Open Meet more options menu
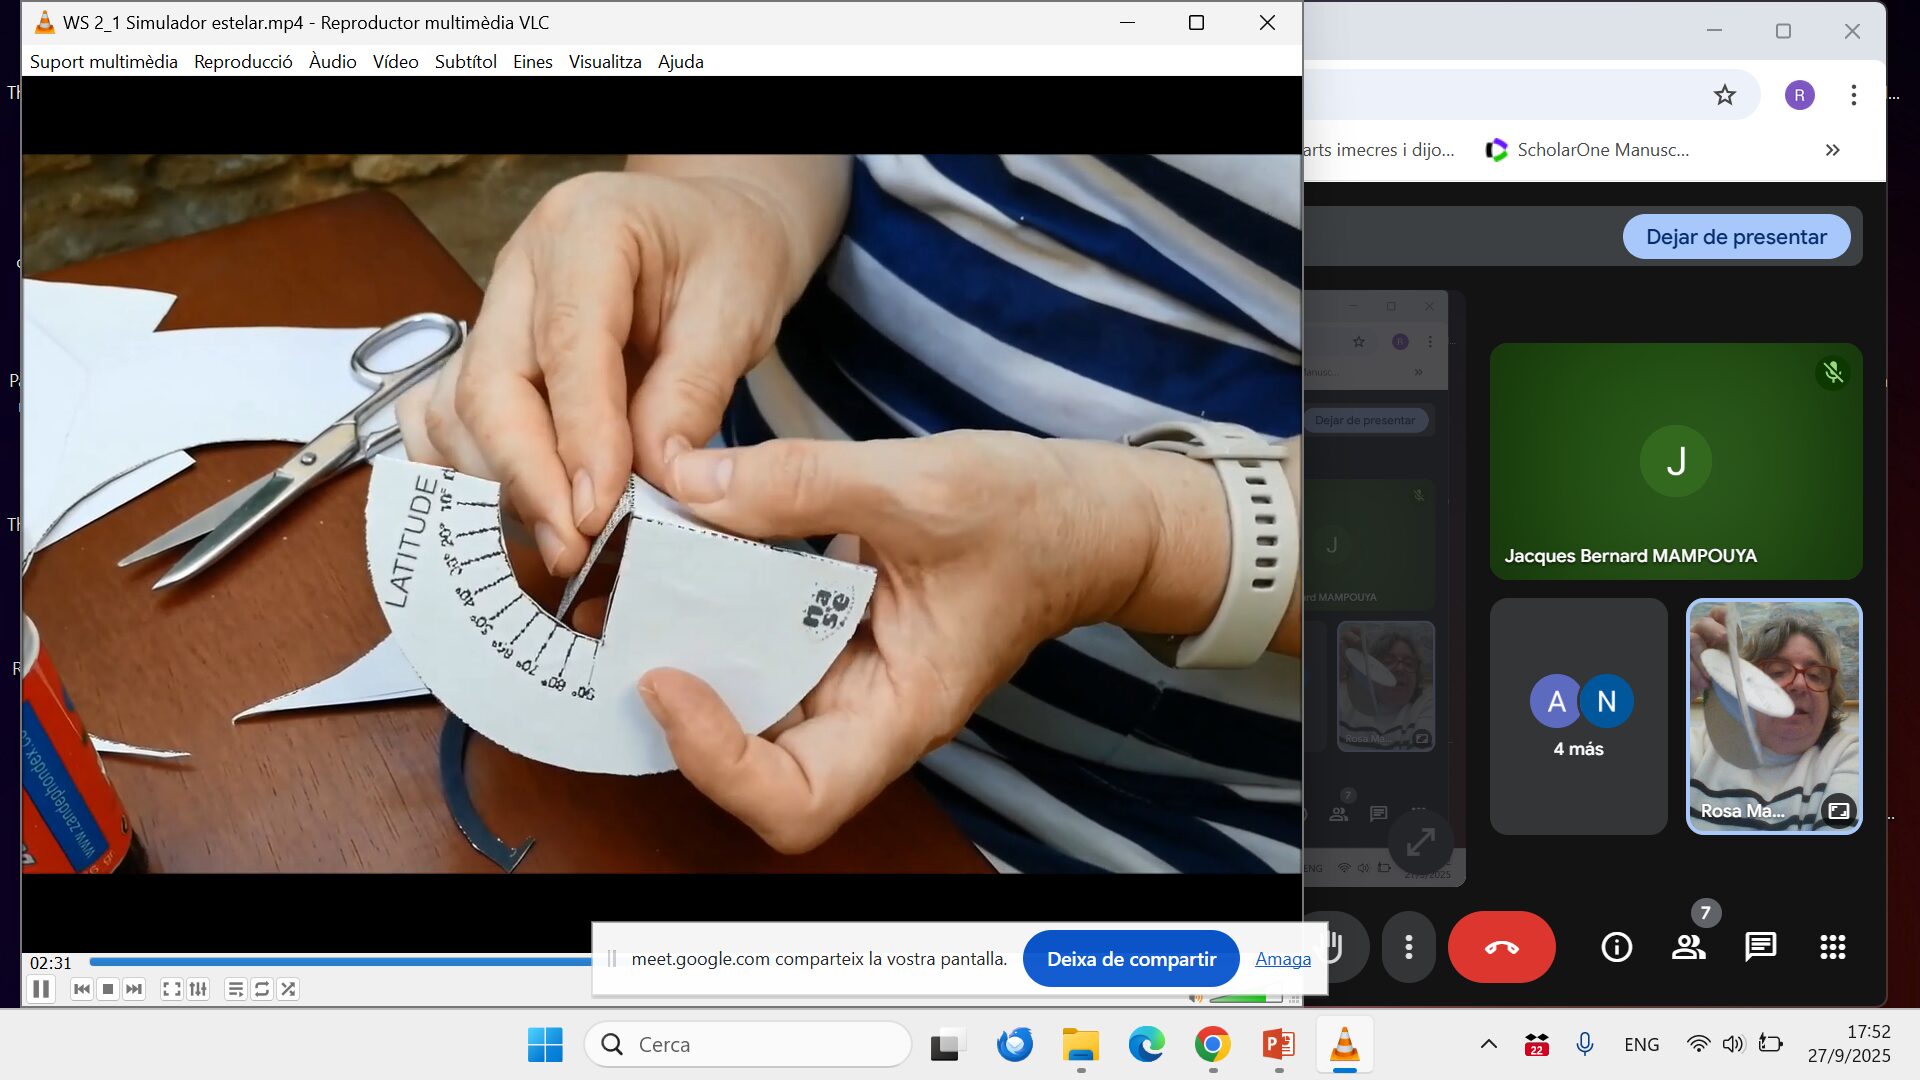The image size is (1920, 1080). tap(1408, 947)
